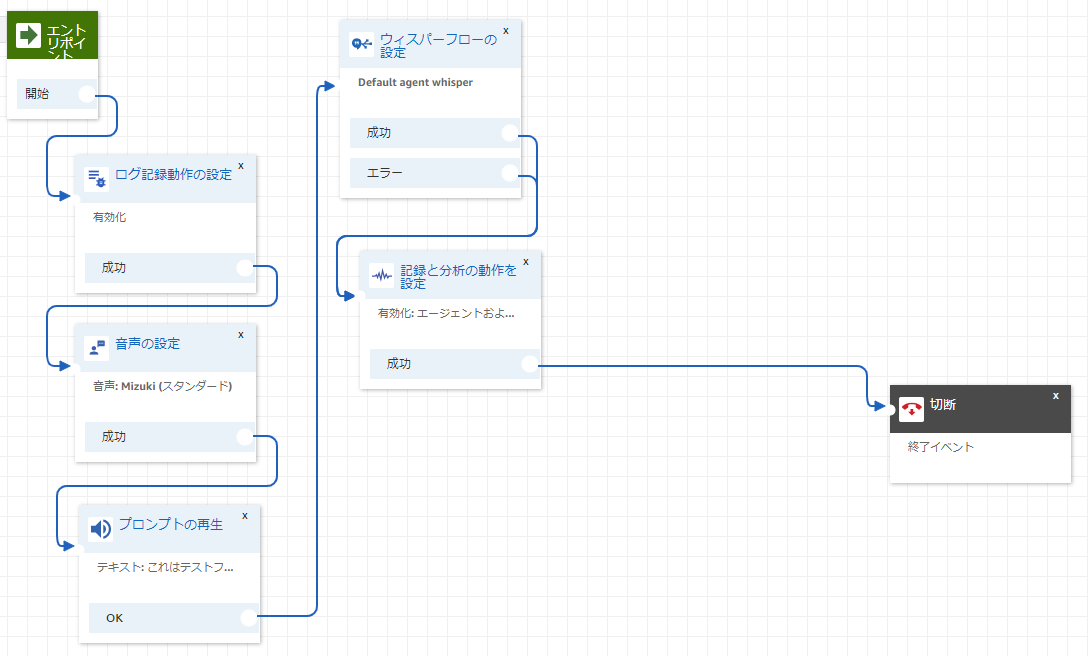
Task: Click the logging behavior block icon
Action: coord(96,178)
